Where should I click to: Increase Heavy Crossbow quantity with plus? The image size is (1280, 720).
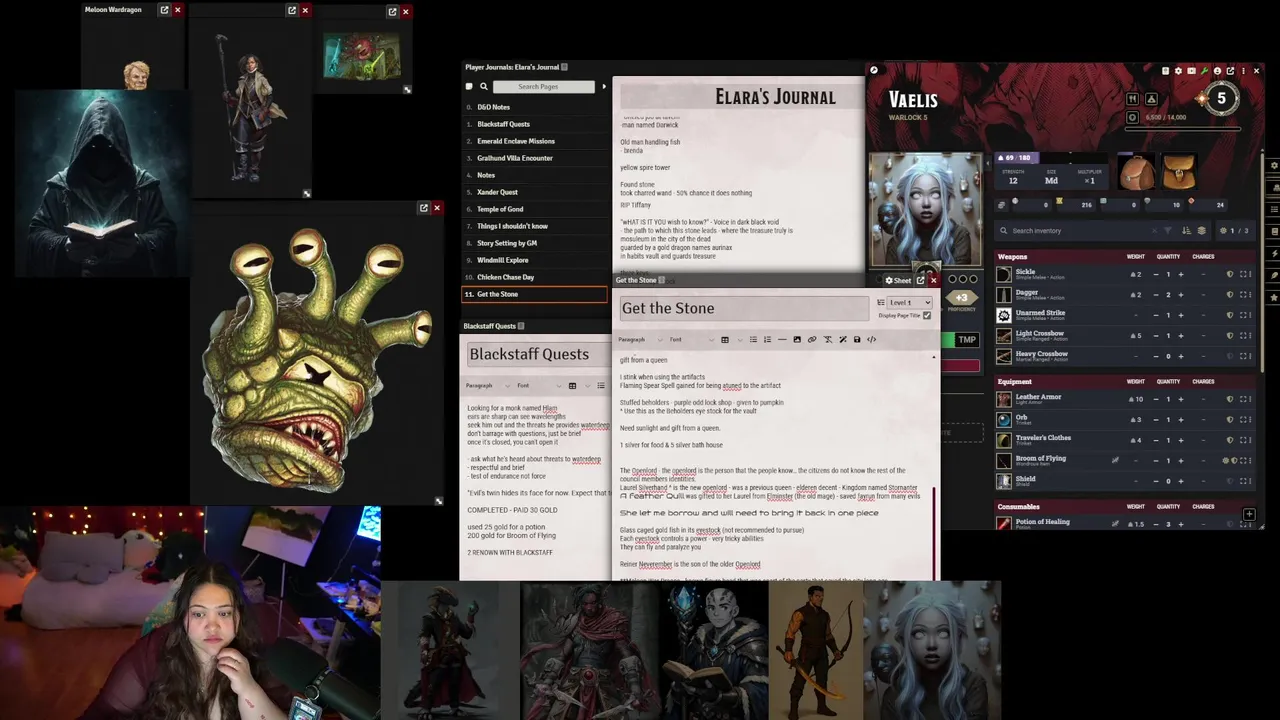pos(1181,356)
